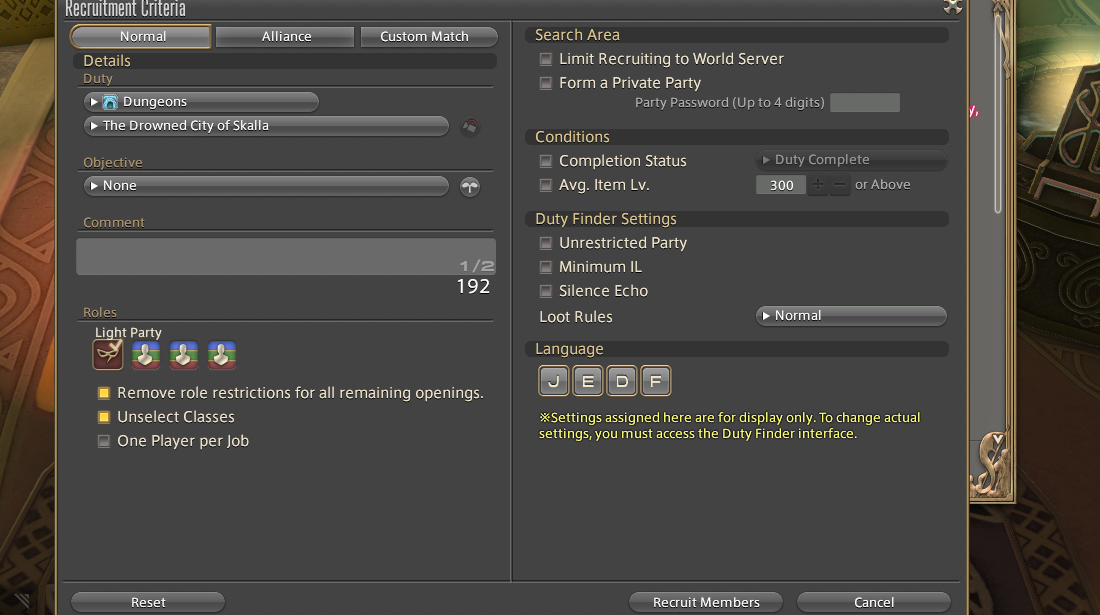Screen dimensions: 1100x615
Task: Click the first Light Party role slot with the mask icon
Action: 108,355
